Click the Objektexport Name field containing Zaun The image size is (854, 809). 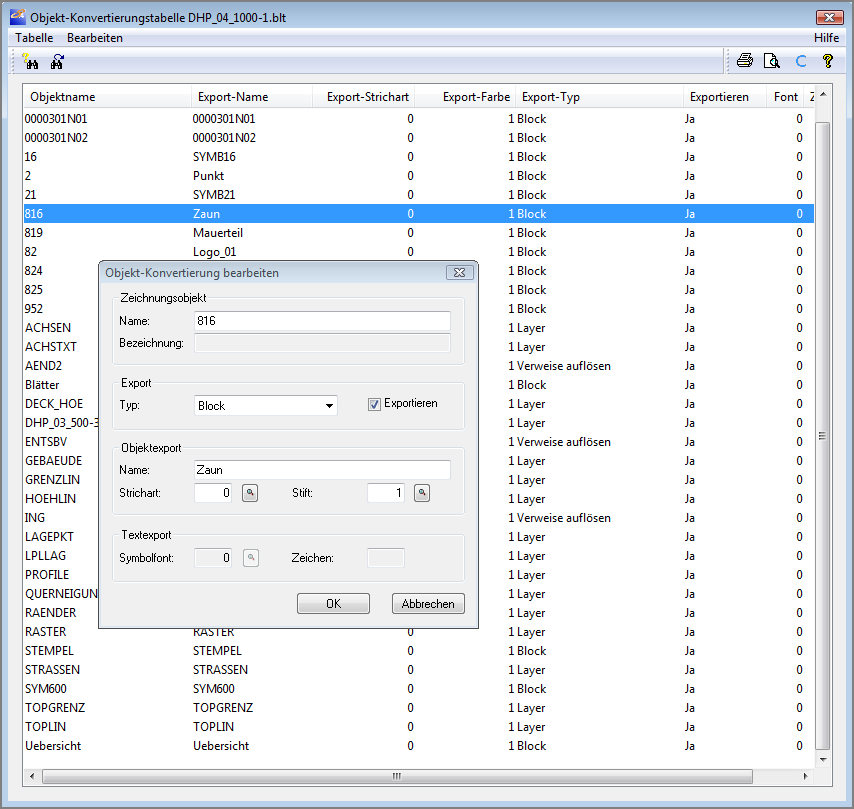(x=322, y=470)
